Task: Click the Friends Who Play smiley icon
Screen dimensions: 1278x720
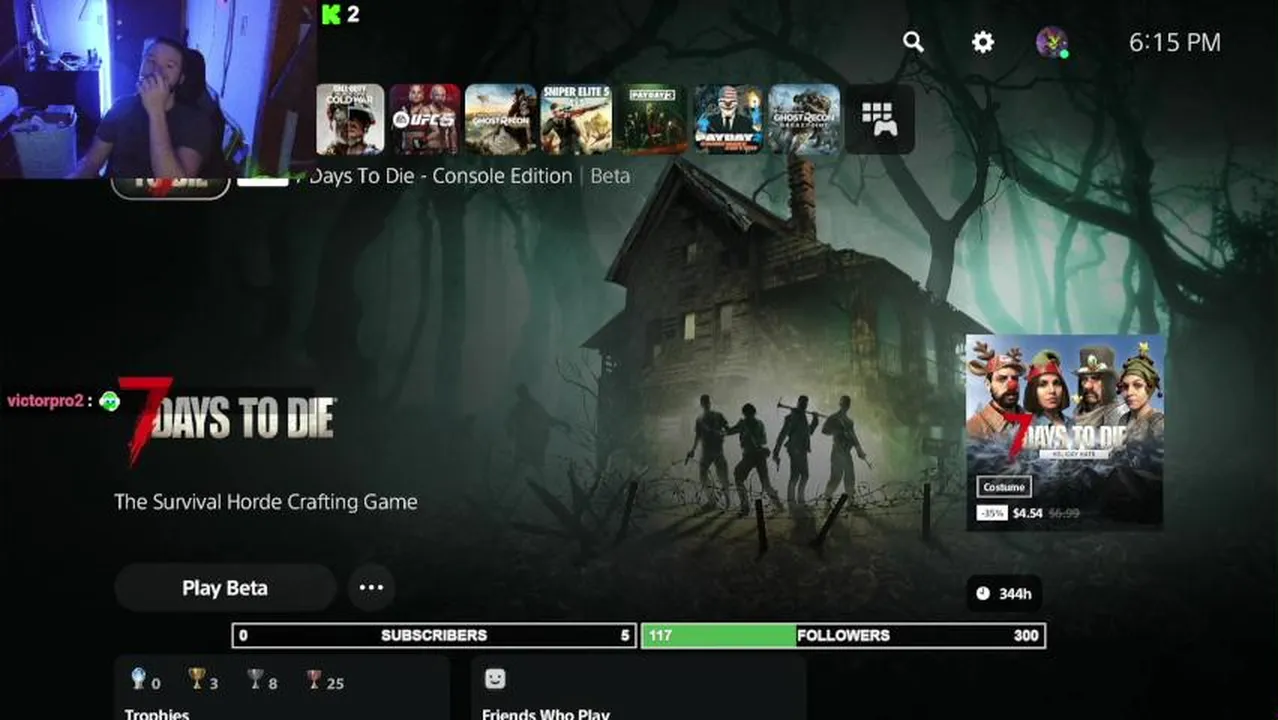Action: click(495, 679)
